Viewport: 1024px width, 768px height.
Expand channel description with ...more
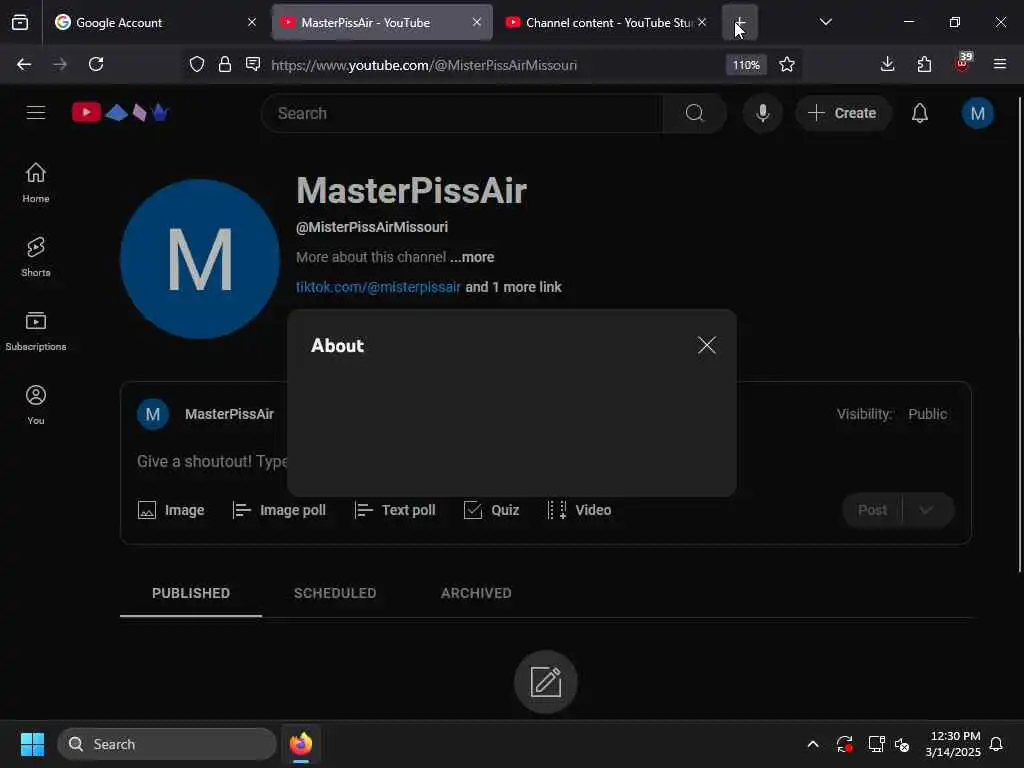click(x=472, y=257)
